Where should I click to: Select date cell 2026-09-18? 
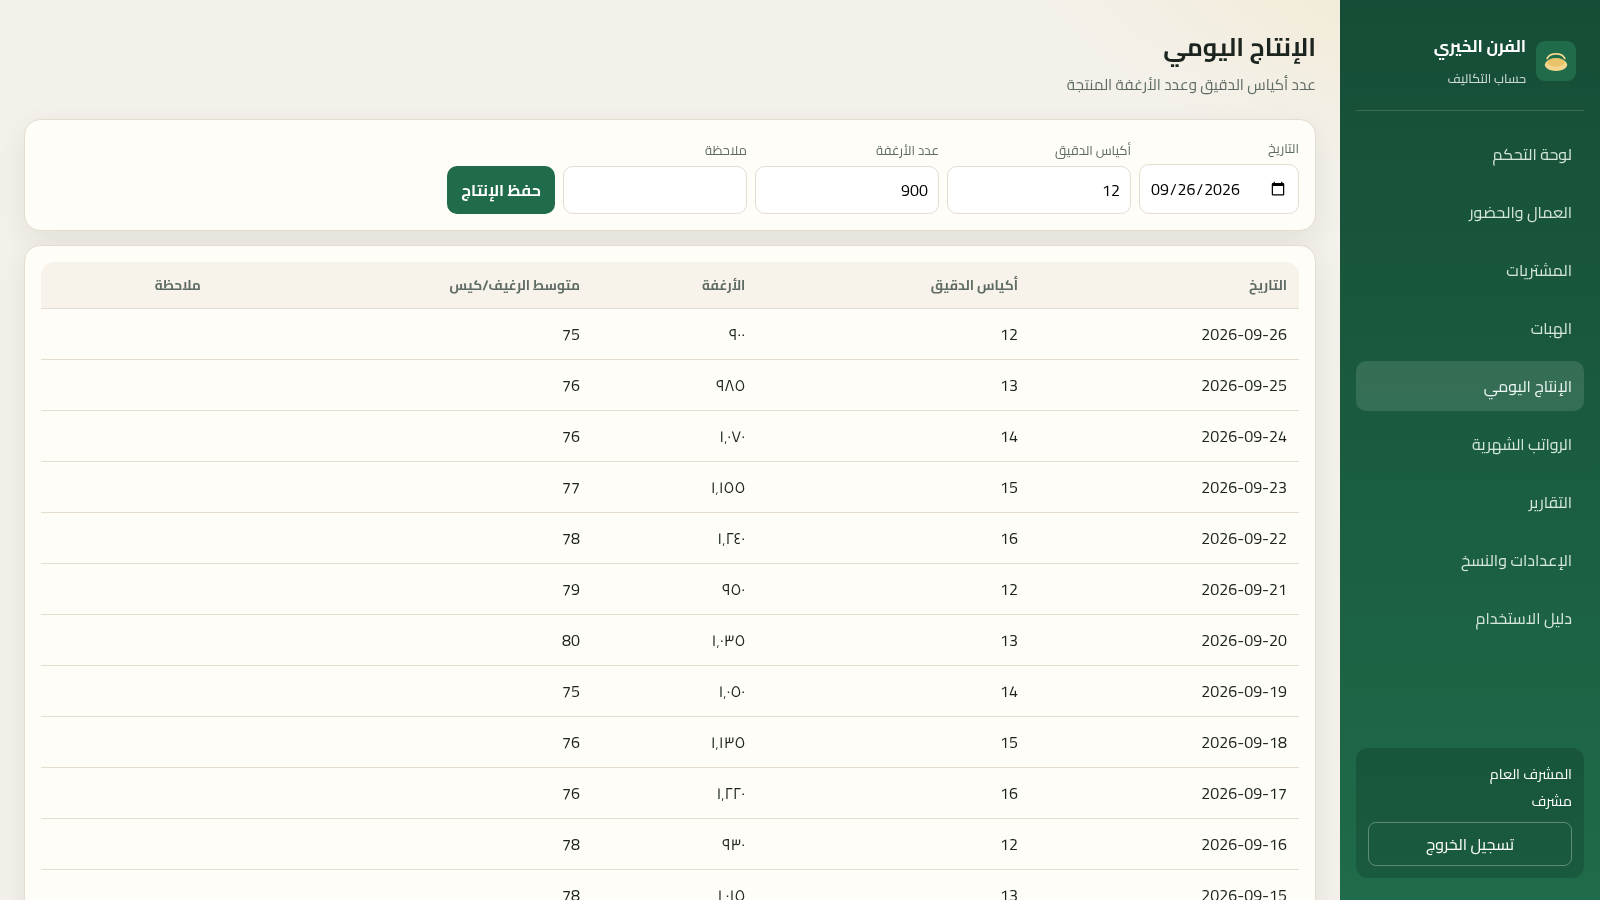[1244, 742]
